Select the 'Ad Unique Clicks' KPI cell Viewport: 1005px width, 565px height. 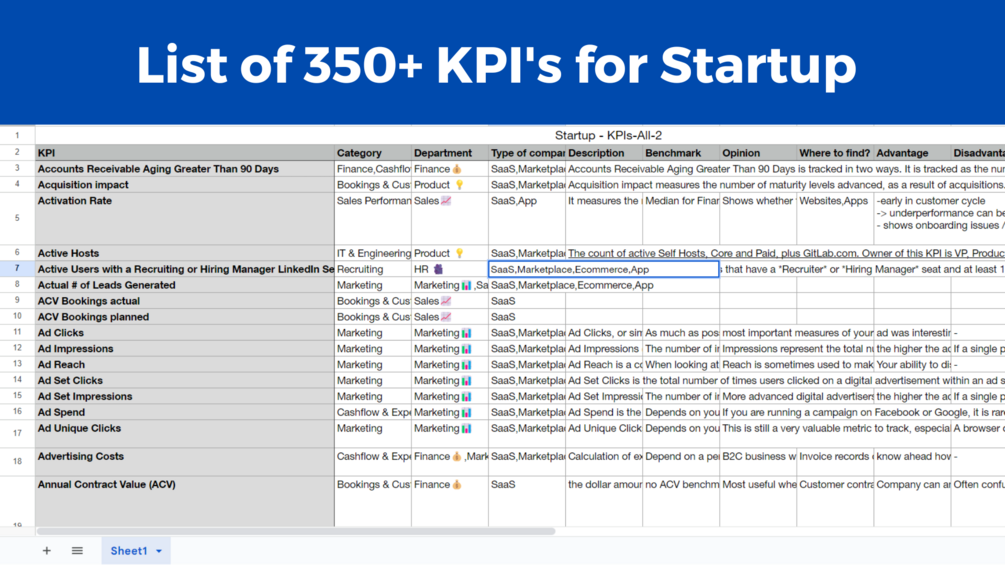coord(185,434)
